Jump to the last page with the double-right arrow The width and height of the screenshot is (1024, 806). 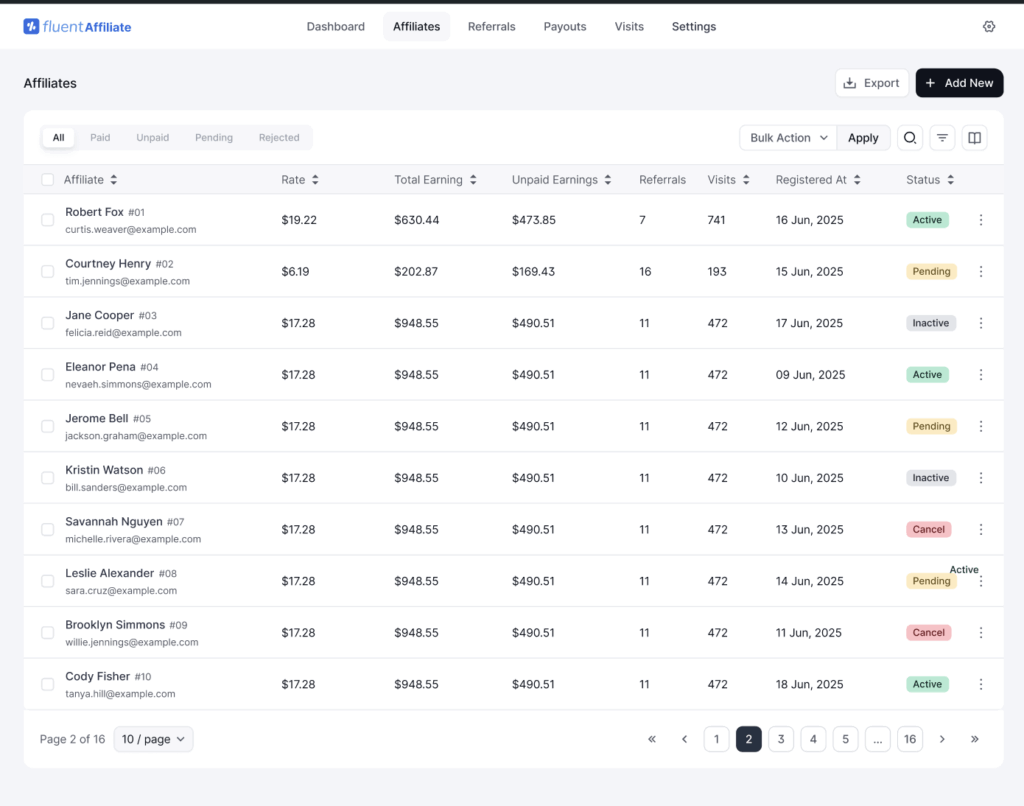point(974,739)
